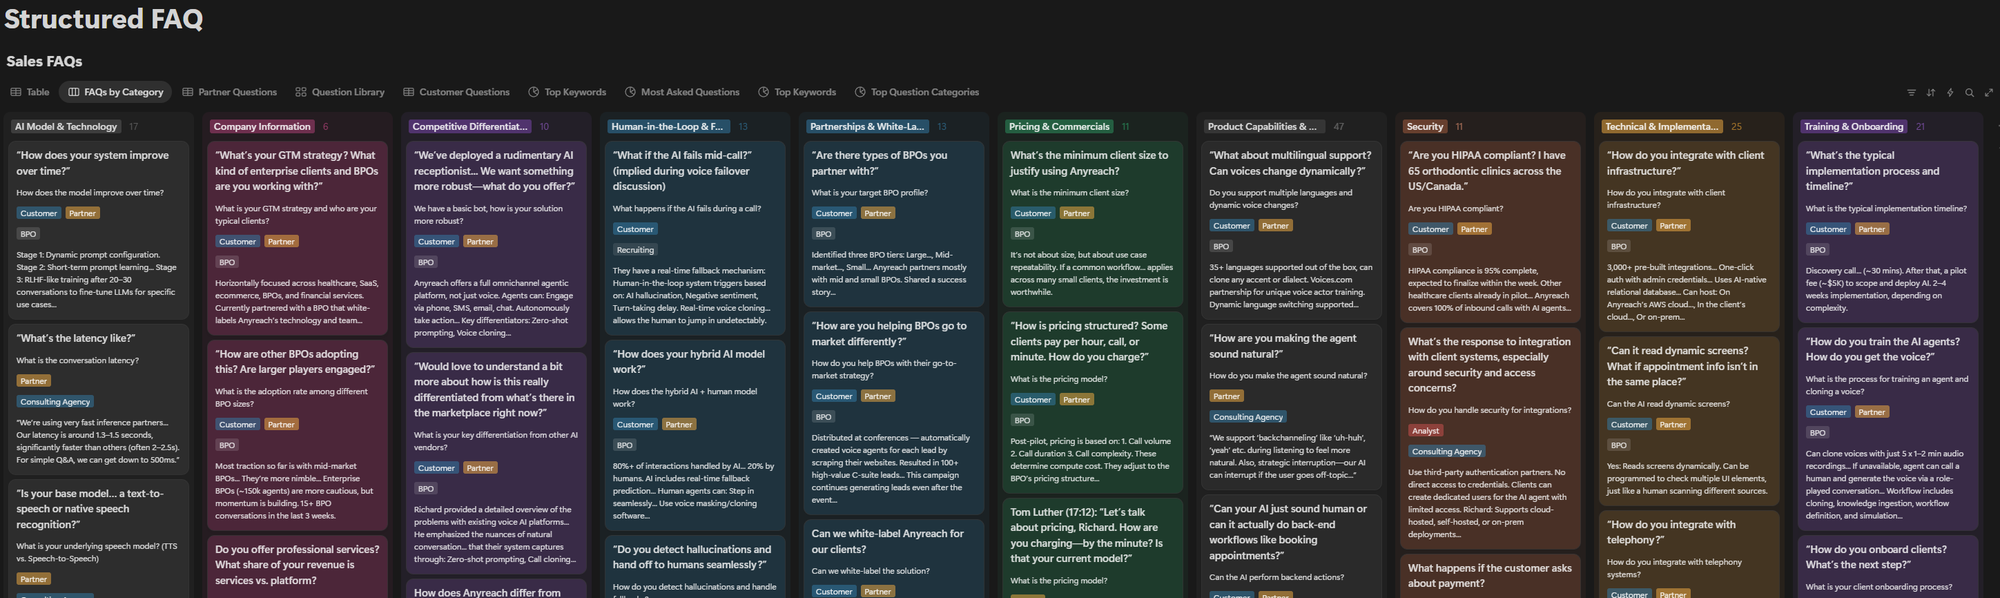The width and height of the screenshot is (2000, 598).
Task: Open the Tom Luther pricing card
Action: pos(1093,549)
